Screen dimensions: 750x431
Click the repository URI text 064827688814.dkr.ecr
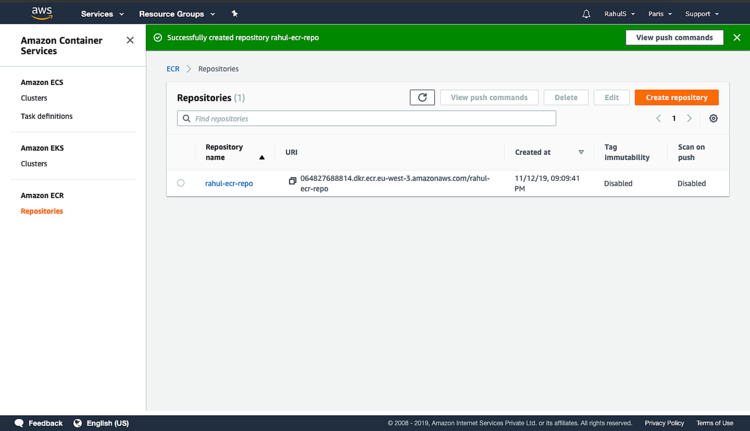coord(395,183)
